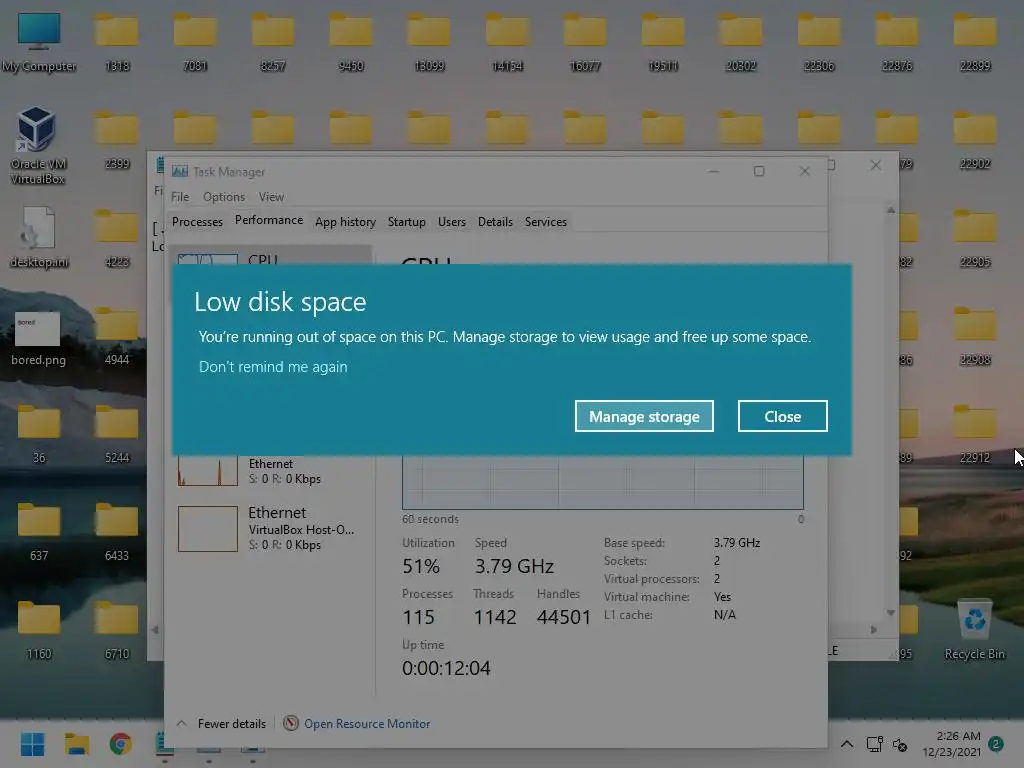Select folder named 1318
This screenshot has width=1024, height=768.
pyautogui.click(x=117, y=42)
